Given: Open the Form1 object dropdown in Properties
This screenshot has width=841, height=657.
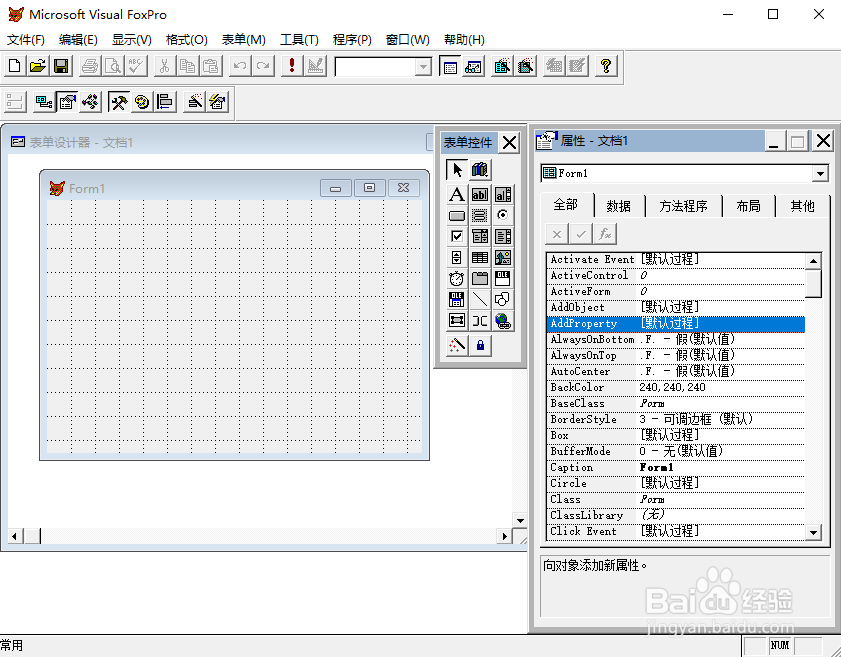Looking at the screenshot, I should point(820,173).
